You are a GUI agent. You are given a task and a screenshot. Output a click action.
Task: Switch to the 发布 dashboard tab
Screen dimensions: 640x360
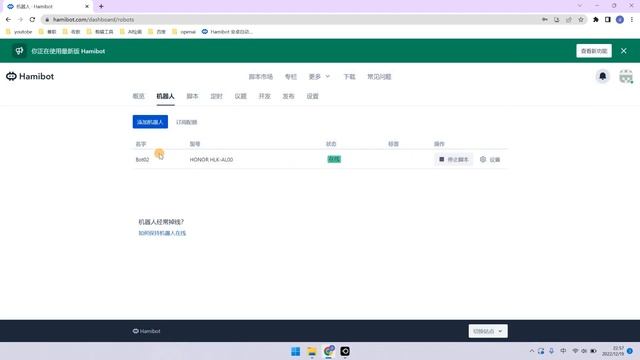pos(288,96)
